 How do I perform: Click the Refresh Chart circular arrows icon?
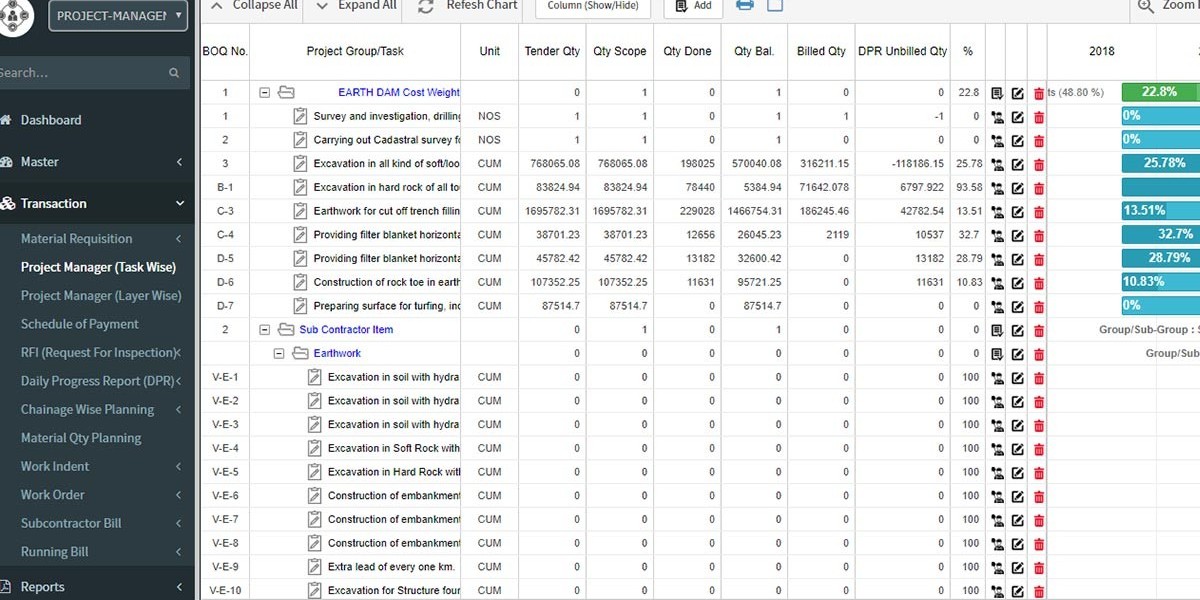426,6
